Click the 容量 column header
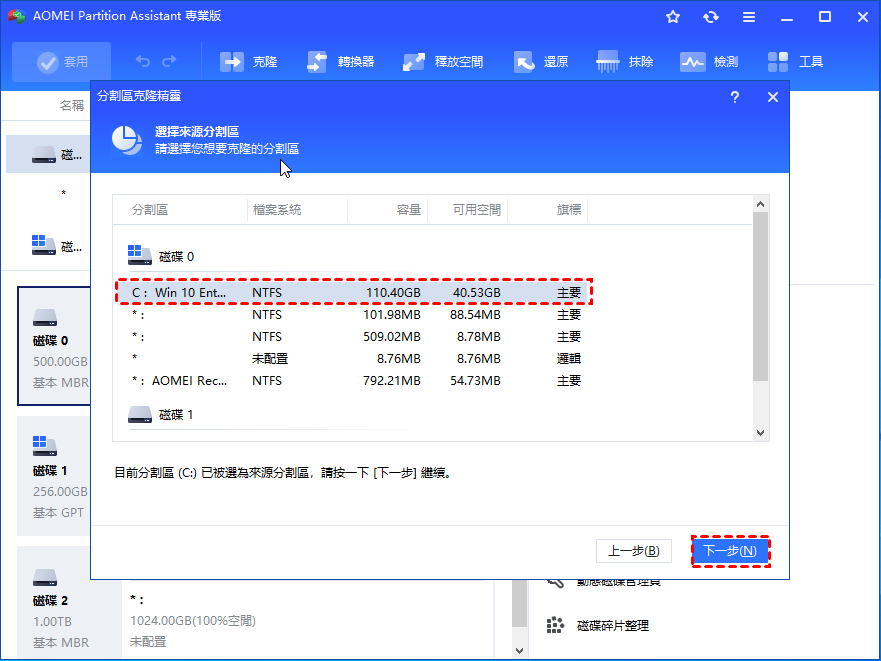The image size is (881, 661). coord(408,210)
